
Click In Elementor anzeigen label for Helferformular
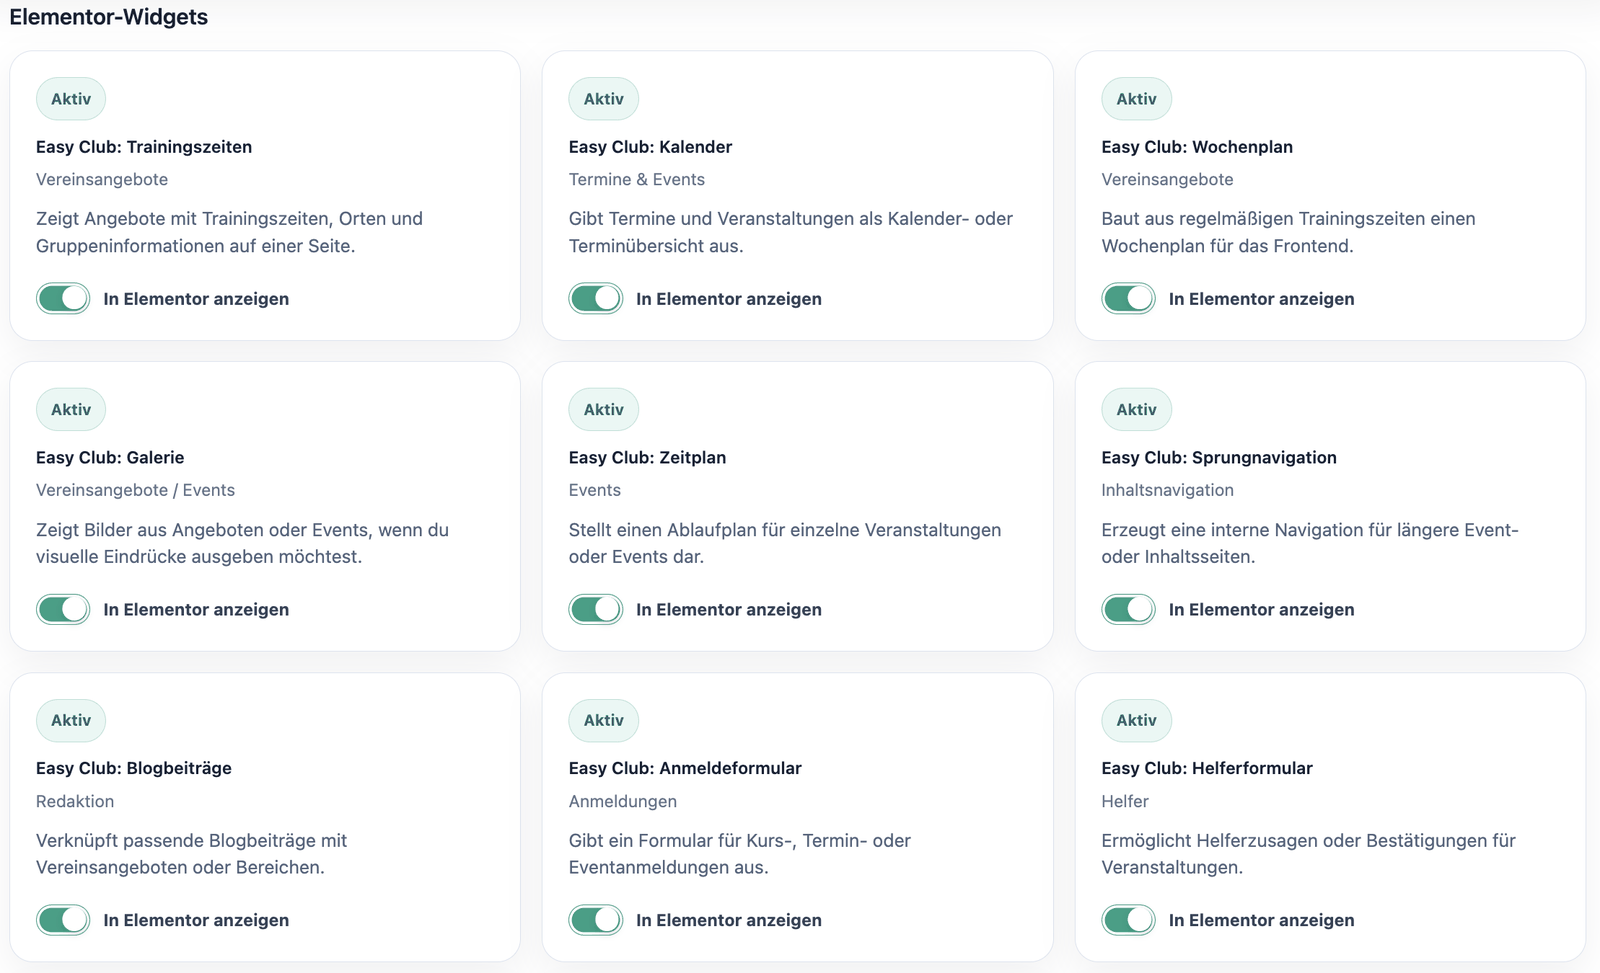click(x=1262, y=920)
